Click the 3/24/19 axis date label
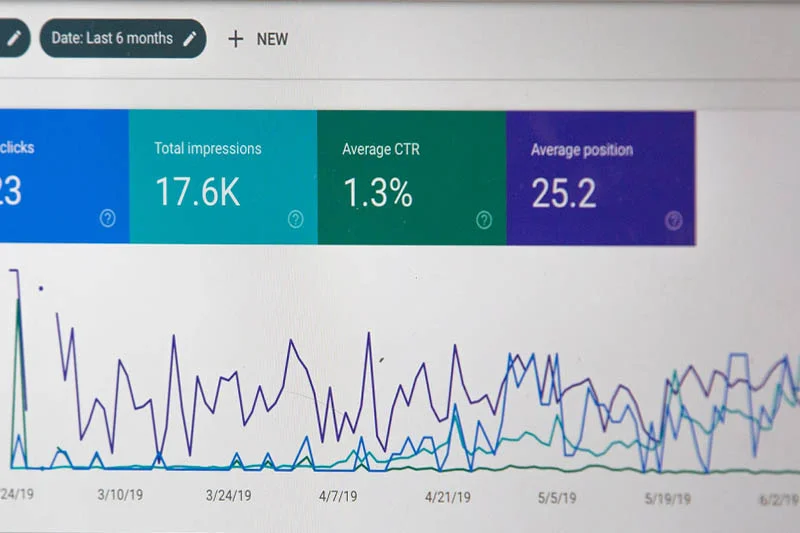The width and height of the screenshot is (800, 533). (228, 495)
